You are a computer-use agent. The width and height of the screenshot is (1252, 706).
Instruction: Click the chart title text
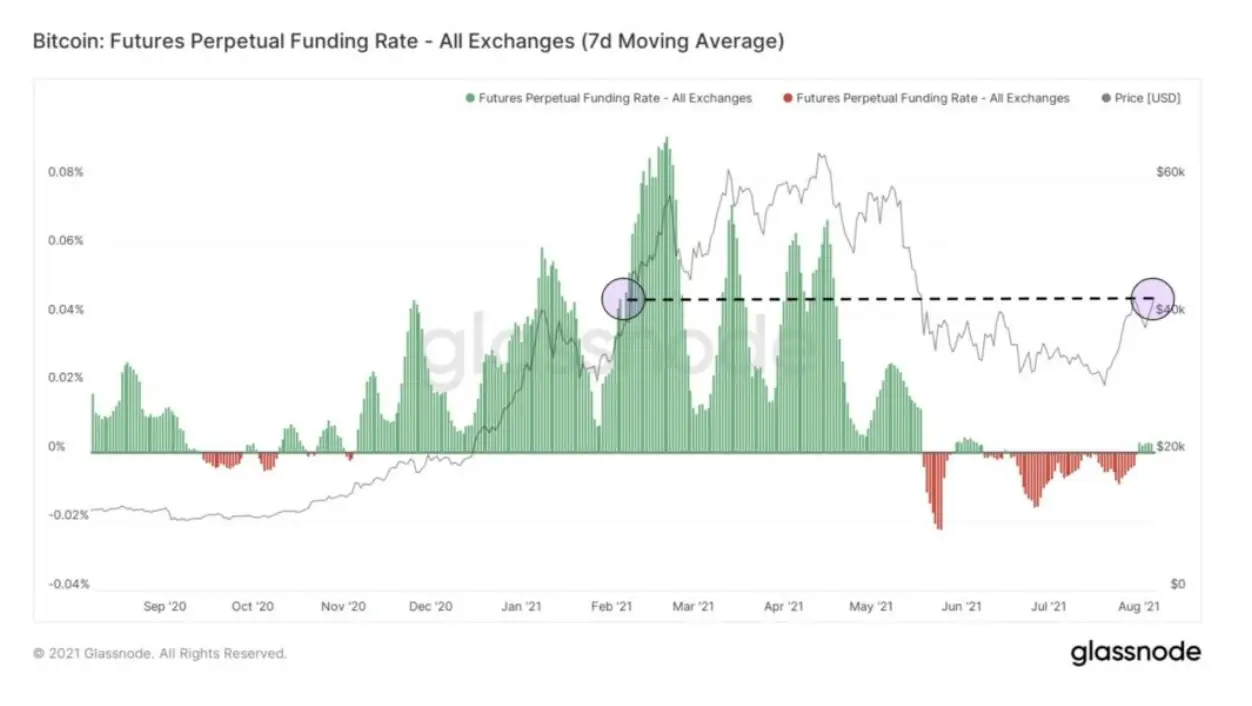408,42
